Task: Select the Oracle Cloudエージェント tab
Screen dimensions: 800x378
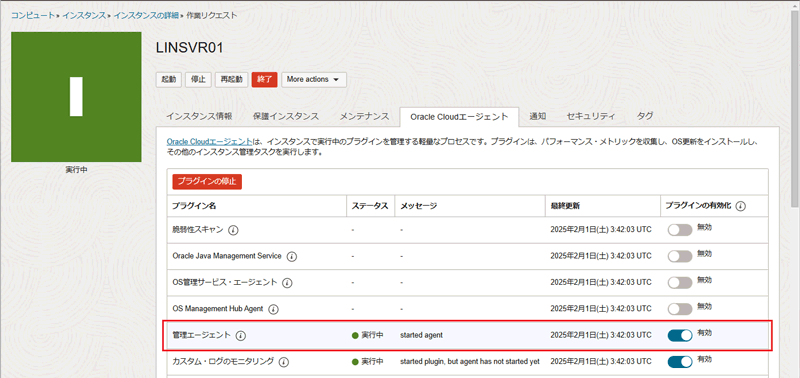Action: tap(459, 117)
